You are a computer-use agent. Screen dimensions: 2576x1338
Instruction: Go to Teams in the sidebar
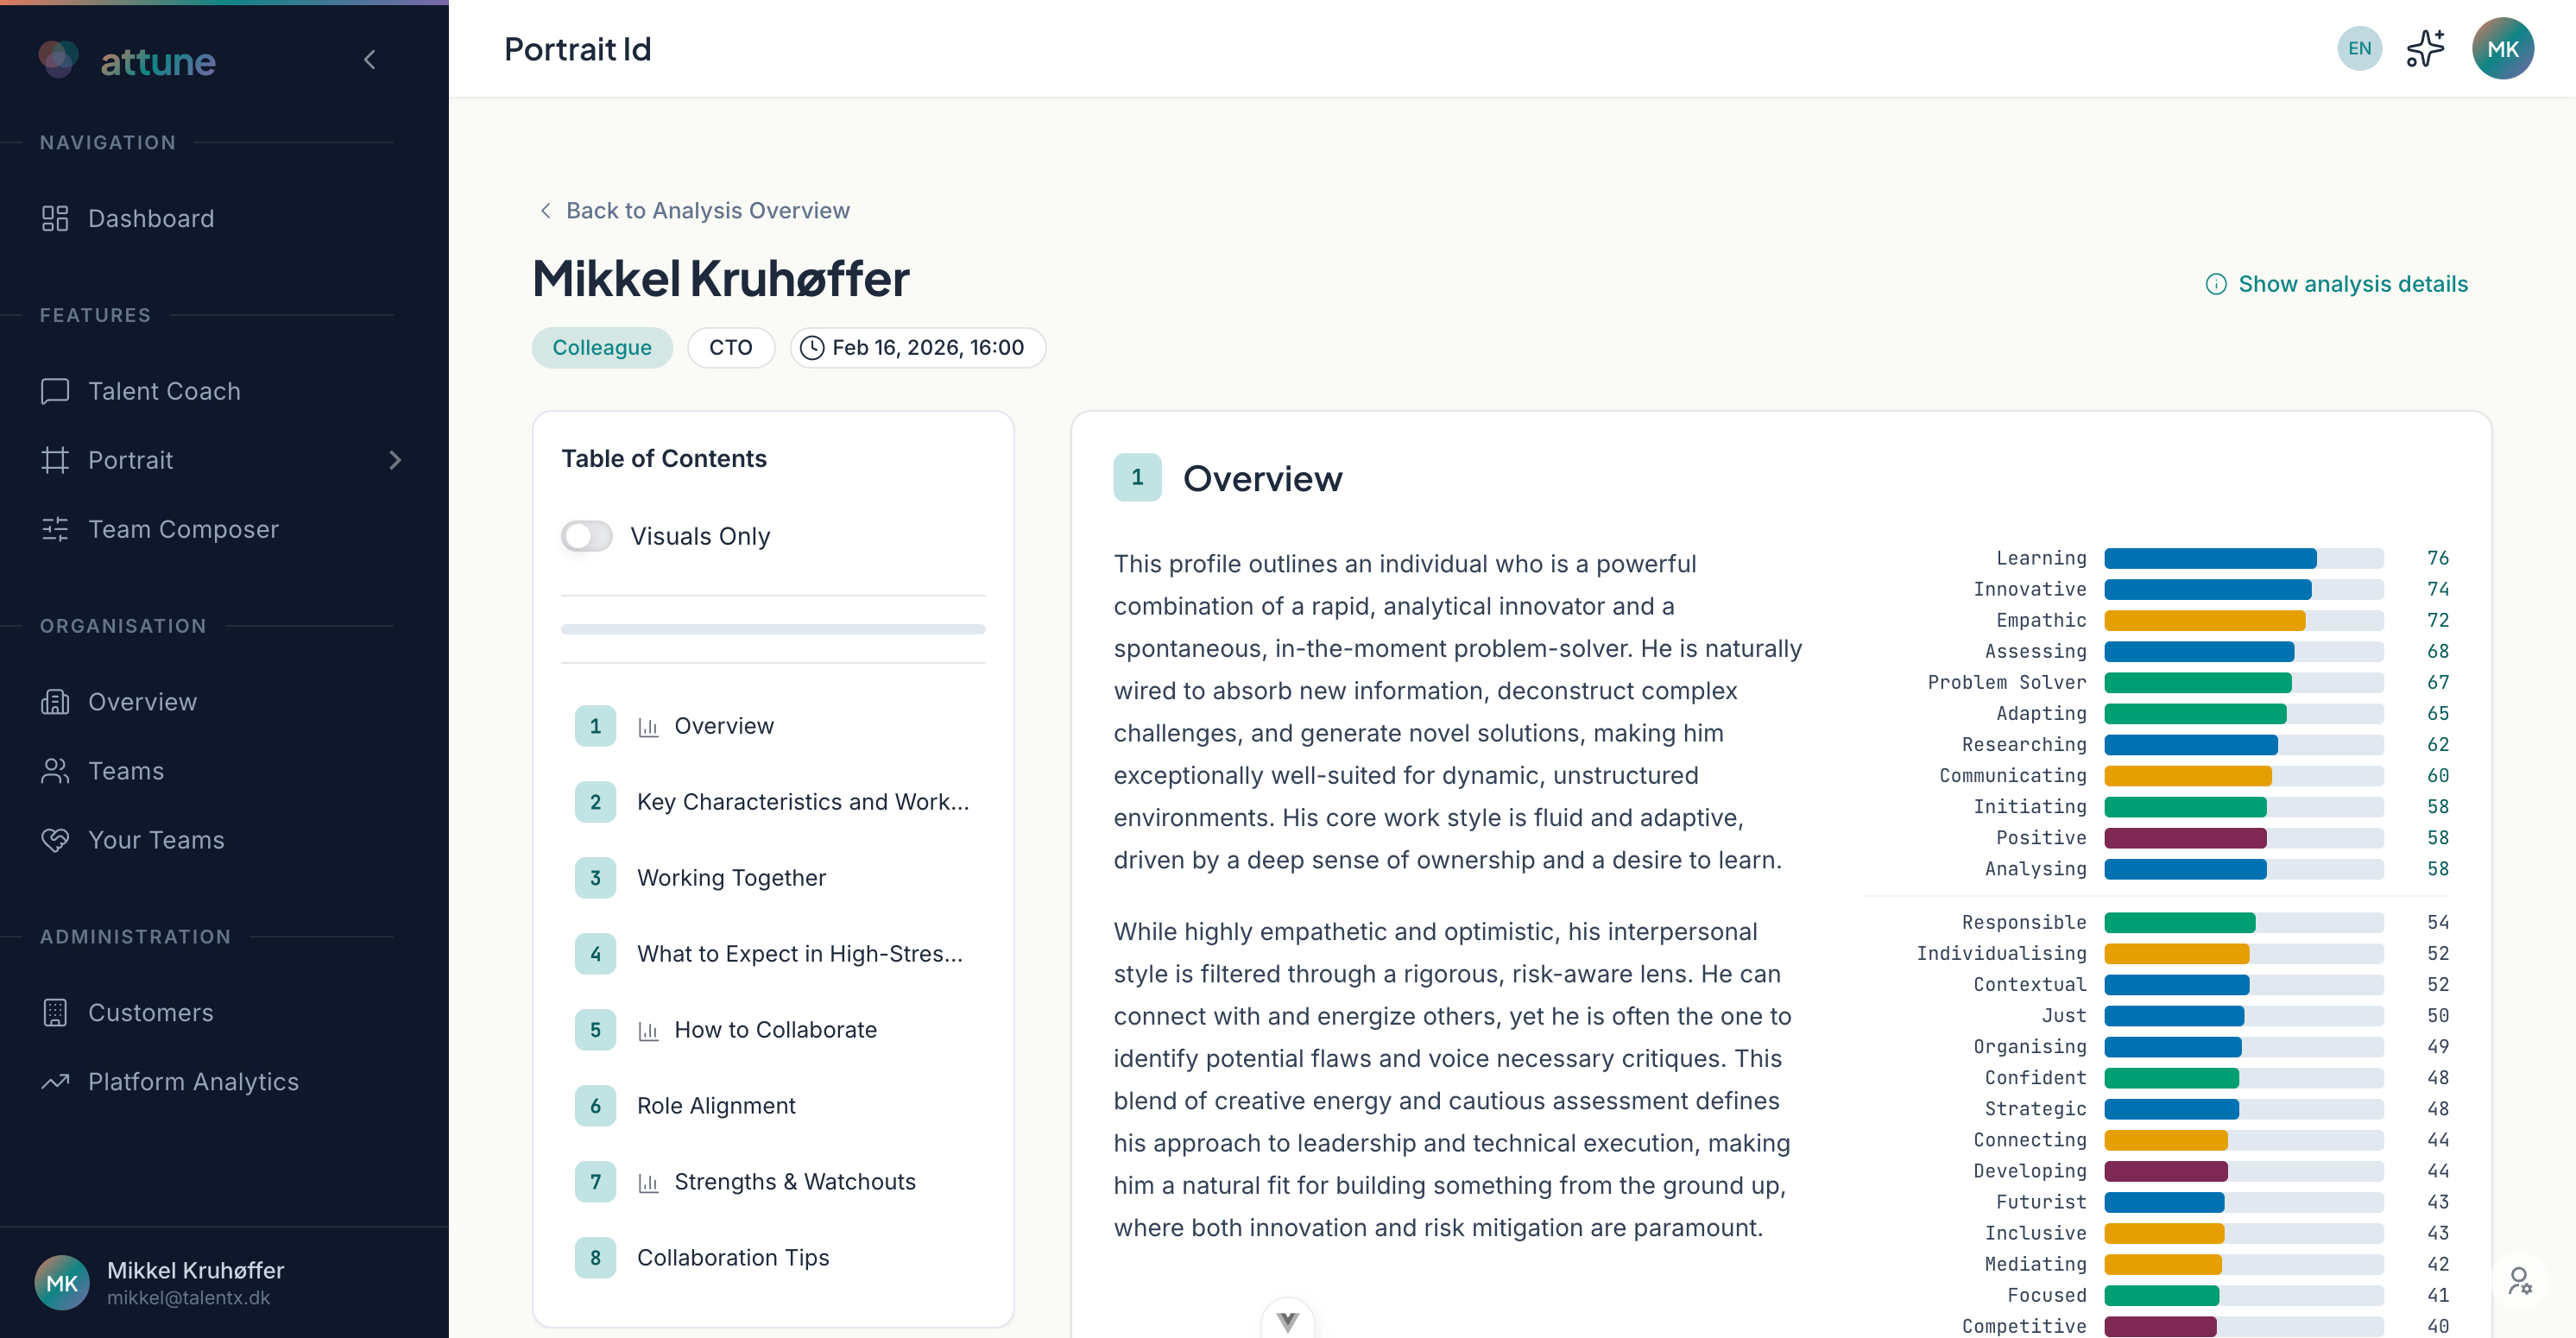(126, 771)
